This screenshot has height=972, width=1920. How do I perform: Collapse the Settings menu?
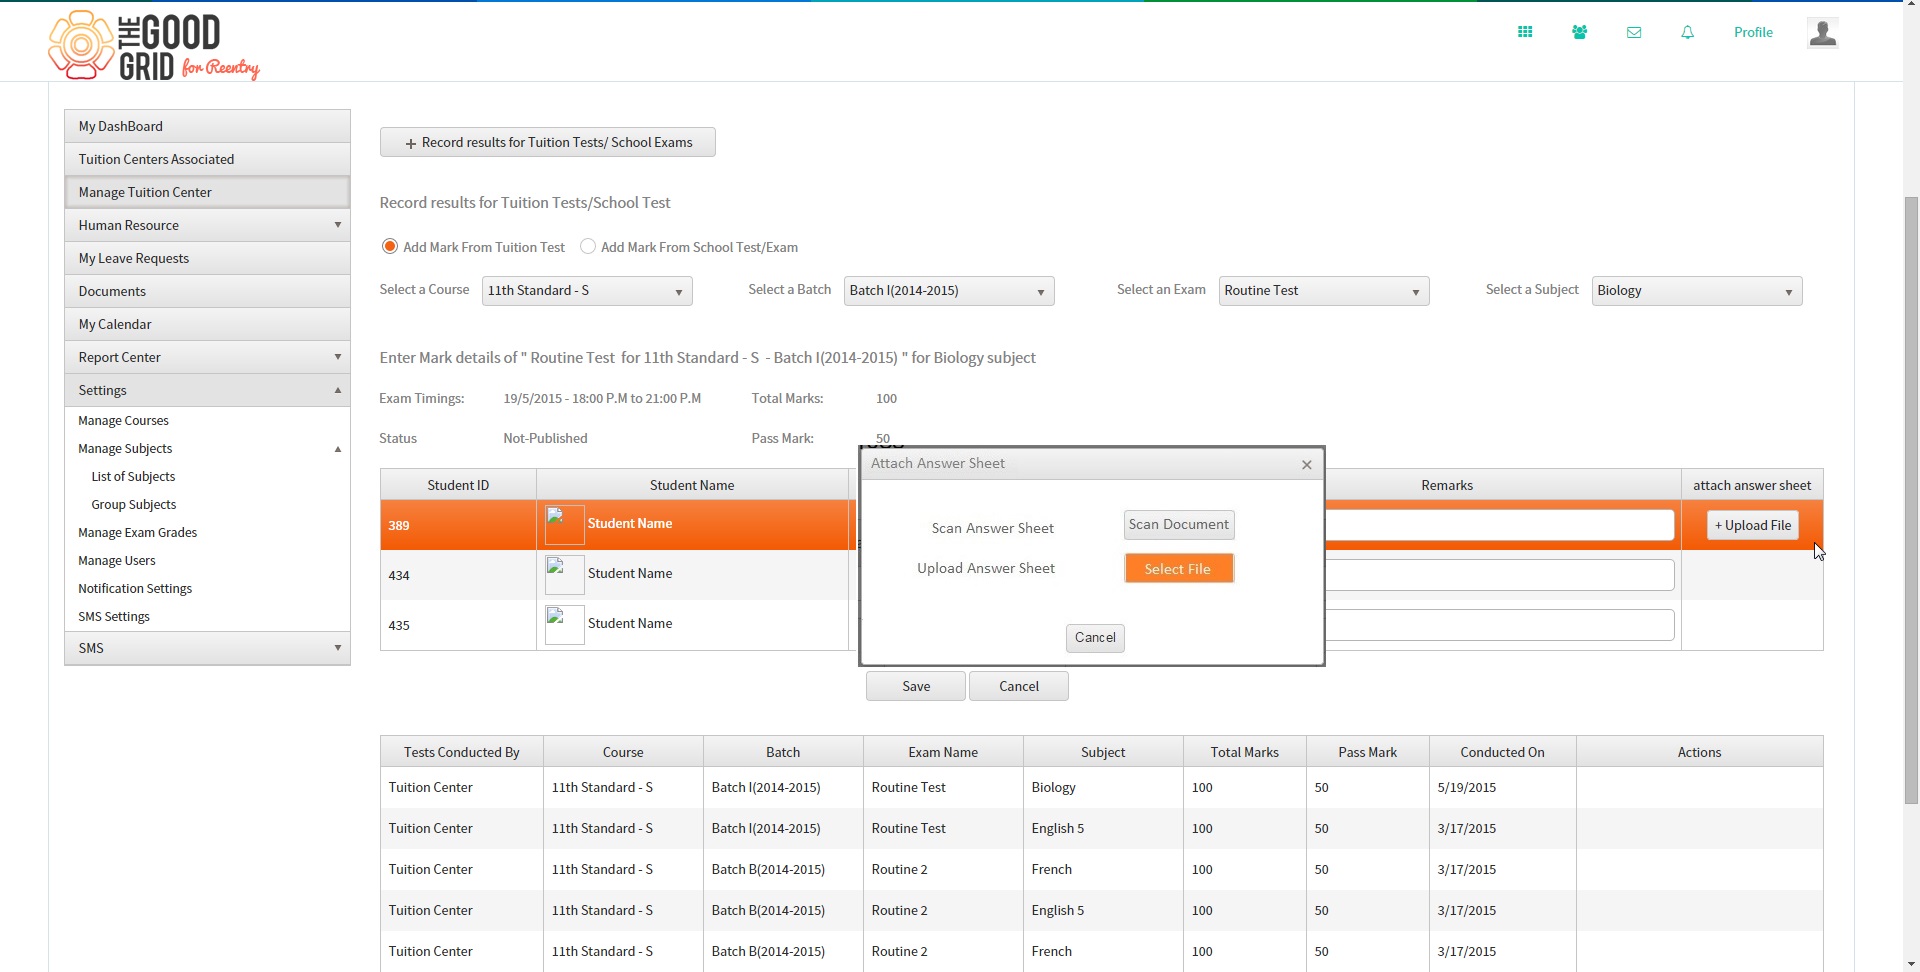pos(207,390)
